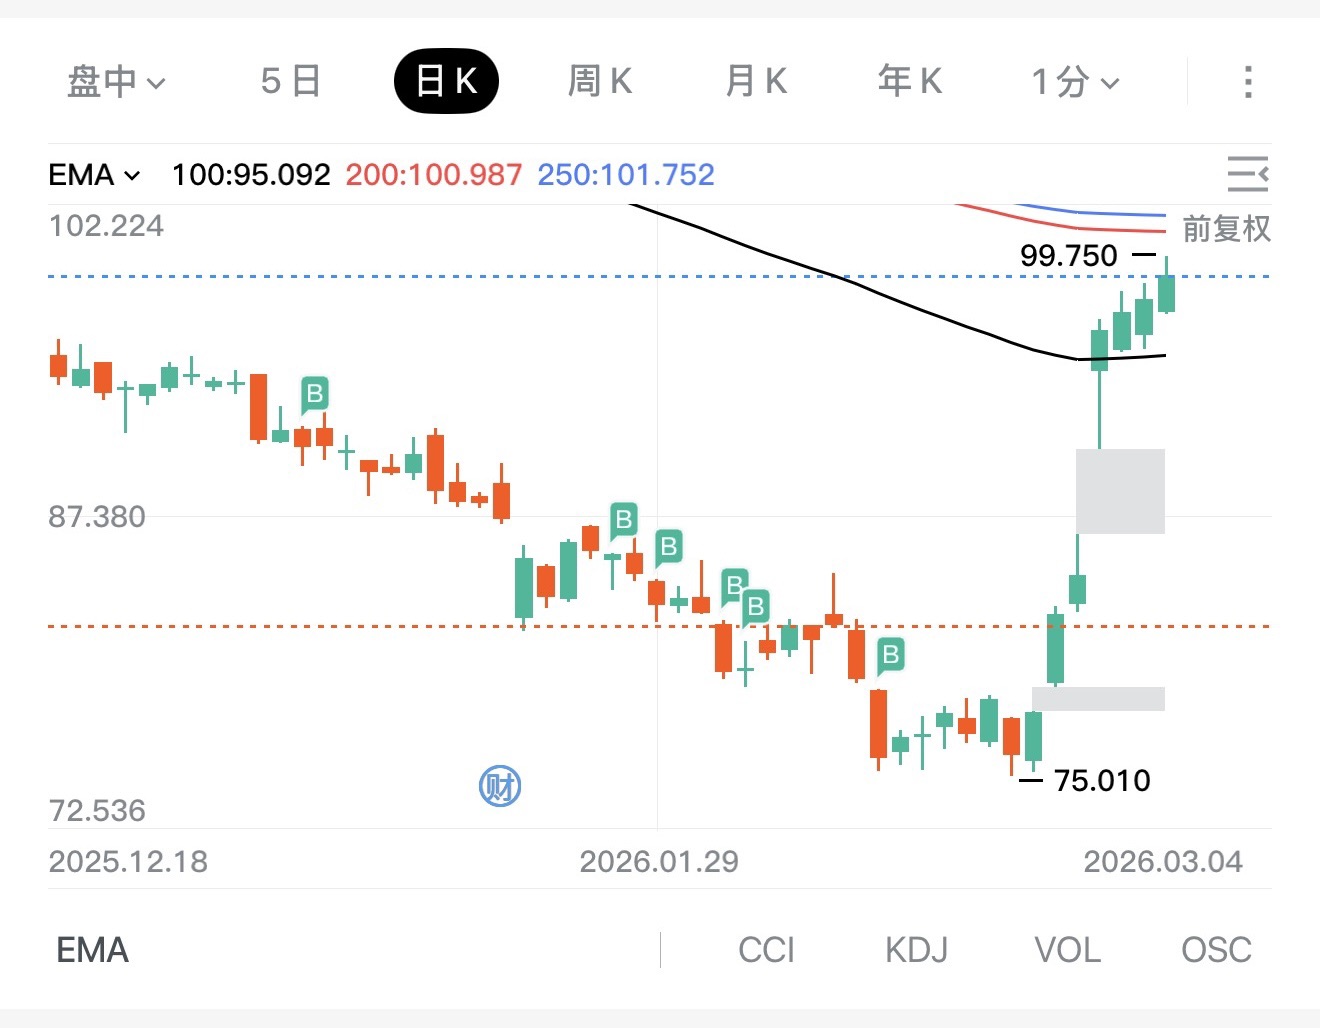Click the red EMA 200:100.987 legend value
Image resolution: width=1320 pixels, height=1028 pixels.
click(434, 175)
